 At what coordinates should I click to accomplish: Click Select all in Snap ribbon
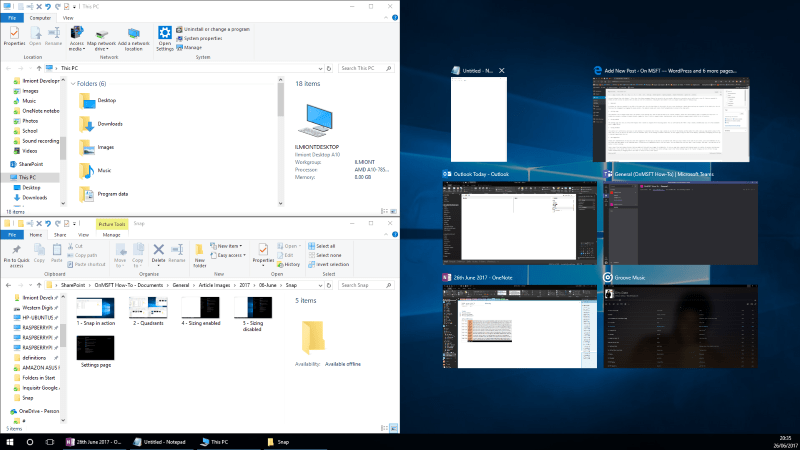(x=321, y=246)
